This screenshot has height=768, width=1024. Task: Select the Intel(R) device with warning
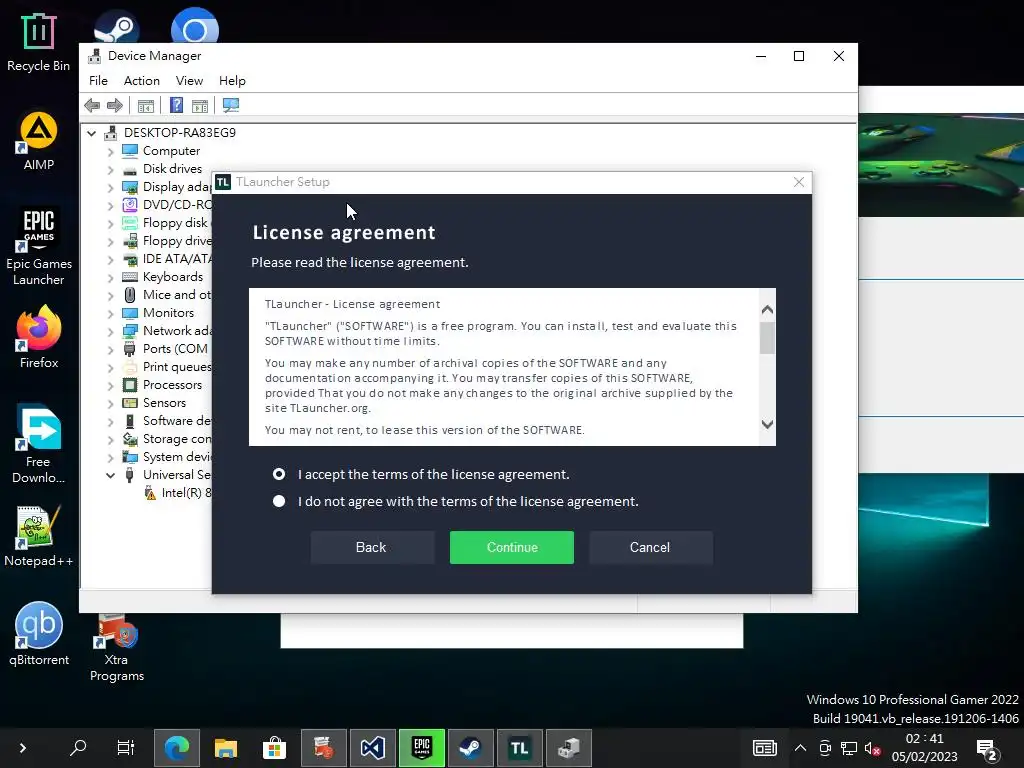point(178,492)
